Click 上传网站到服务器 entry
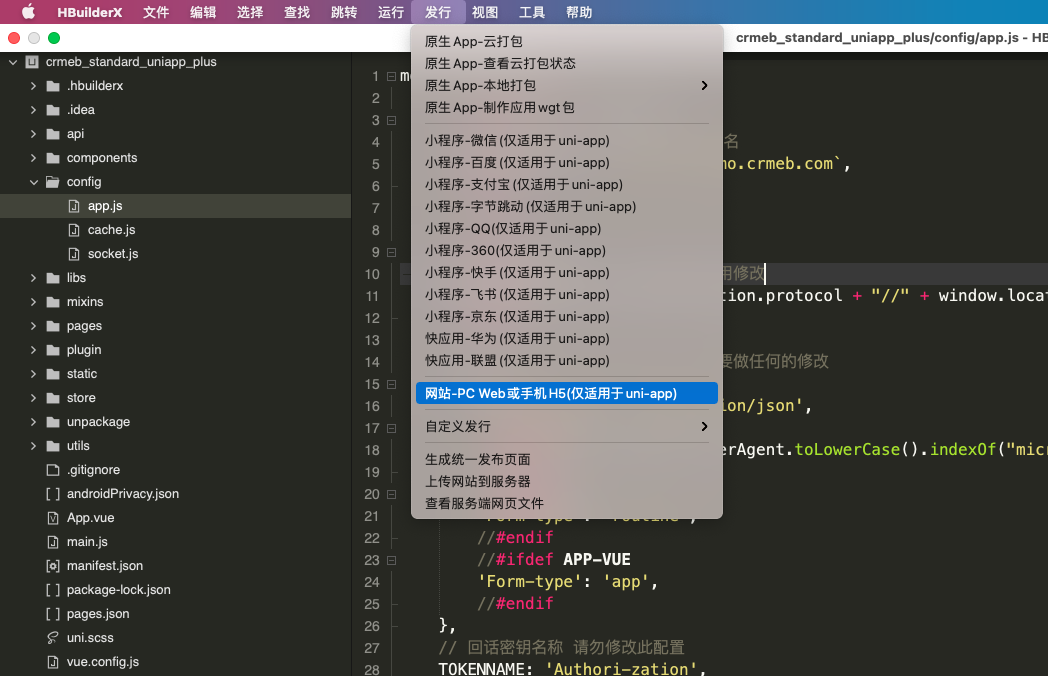The image size is (1048, 676). pyautogui.click(x=476, y=481)
